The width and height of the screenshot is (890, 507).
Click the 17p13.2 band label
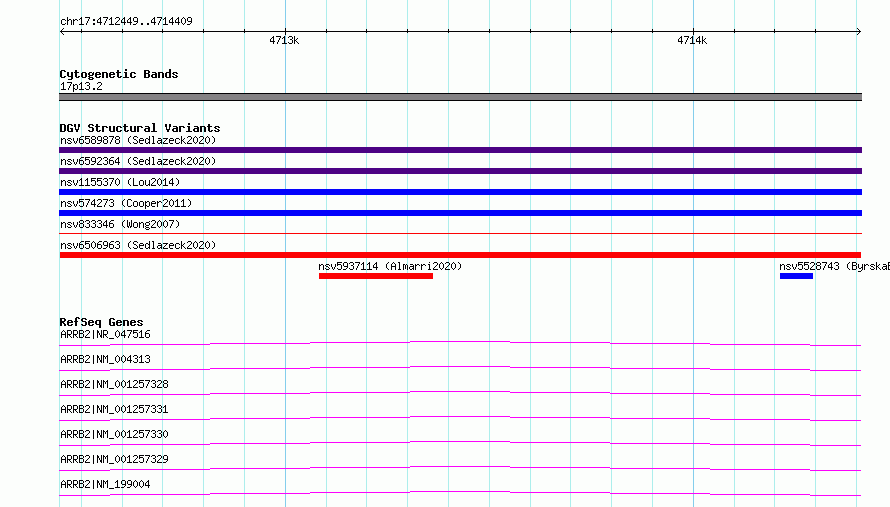[81, 86]
